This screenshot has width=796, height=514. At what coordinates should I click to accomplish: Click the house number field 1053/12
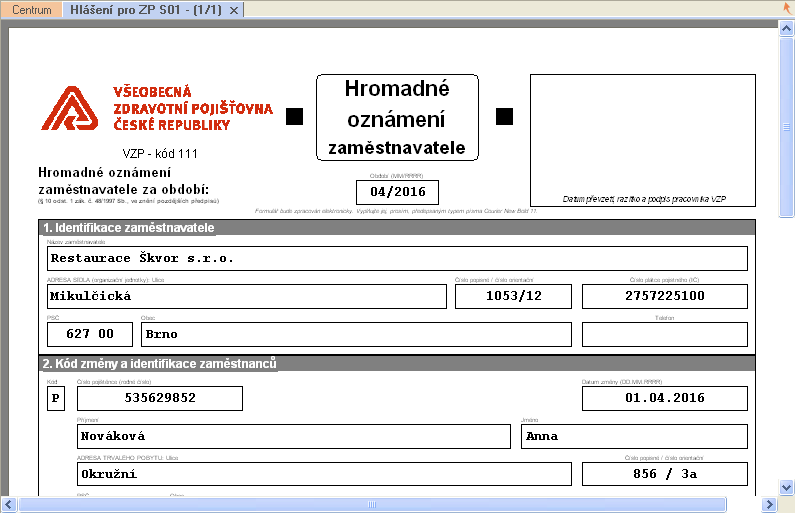click(513, 296)
